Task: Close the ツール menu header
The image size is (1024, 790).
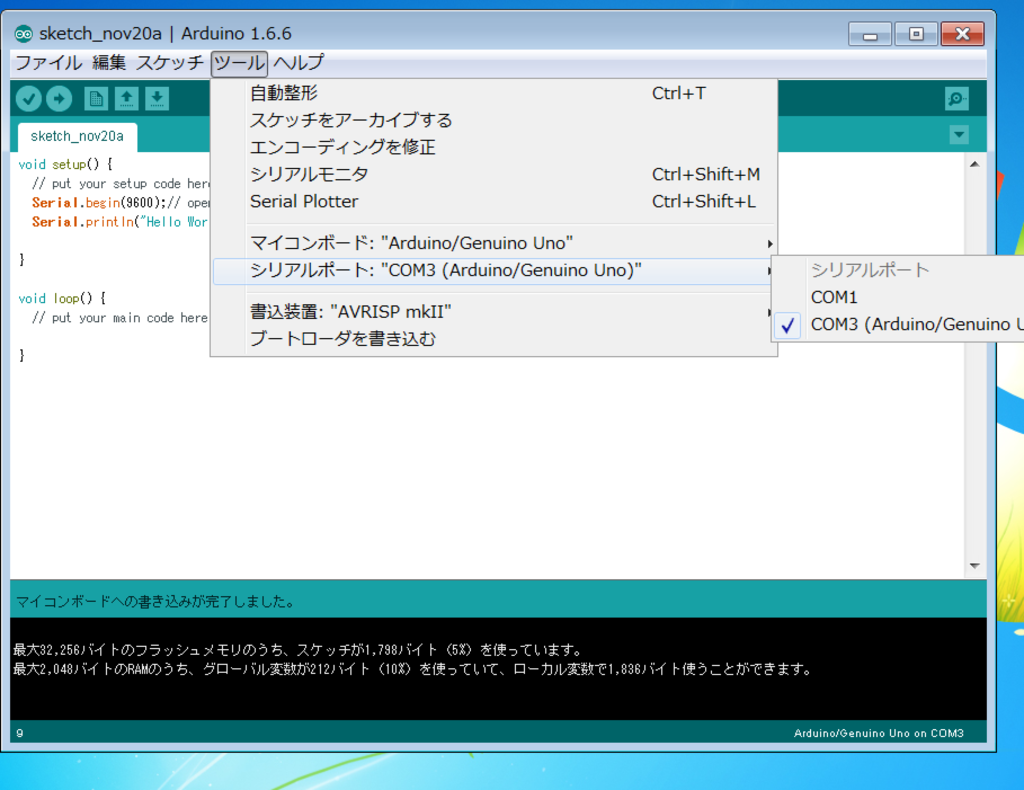Action: (239, 63)
